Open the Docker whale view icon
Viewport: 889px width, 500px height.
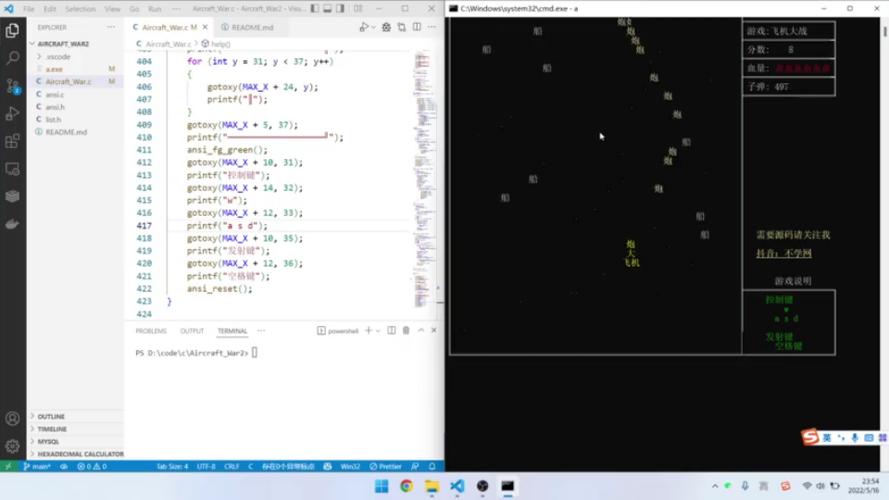(x=12, y=224)
